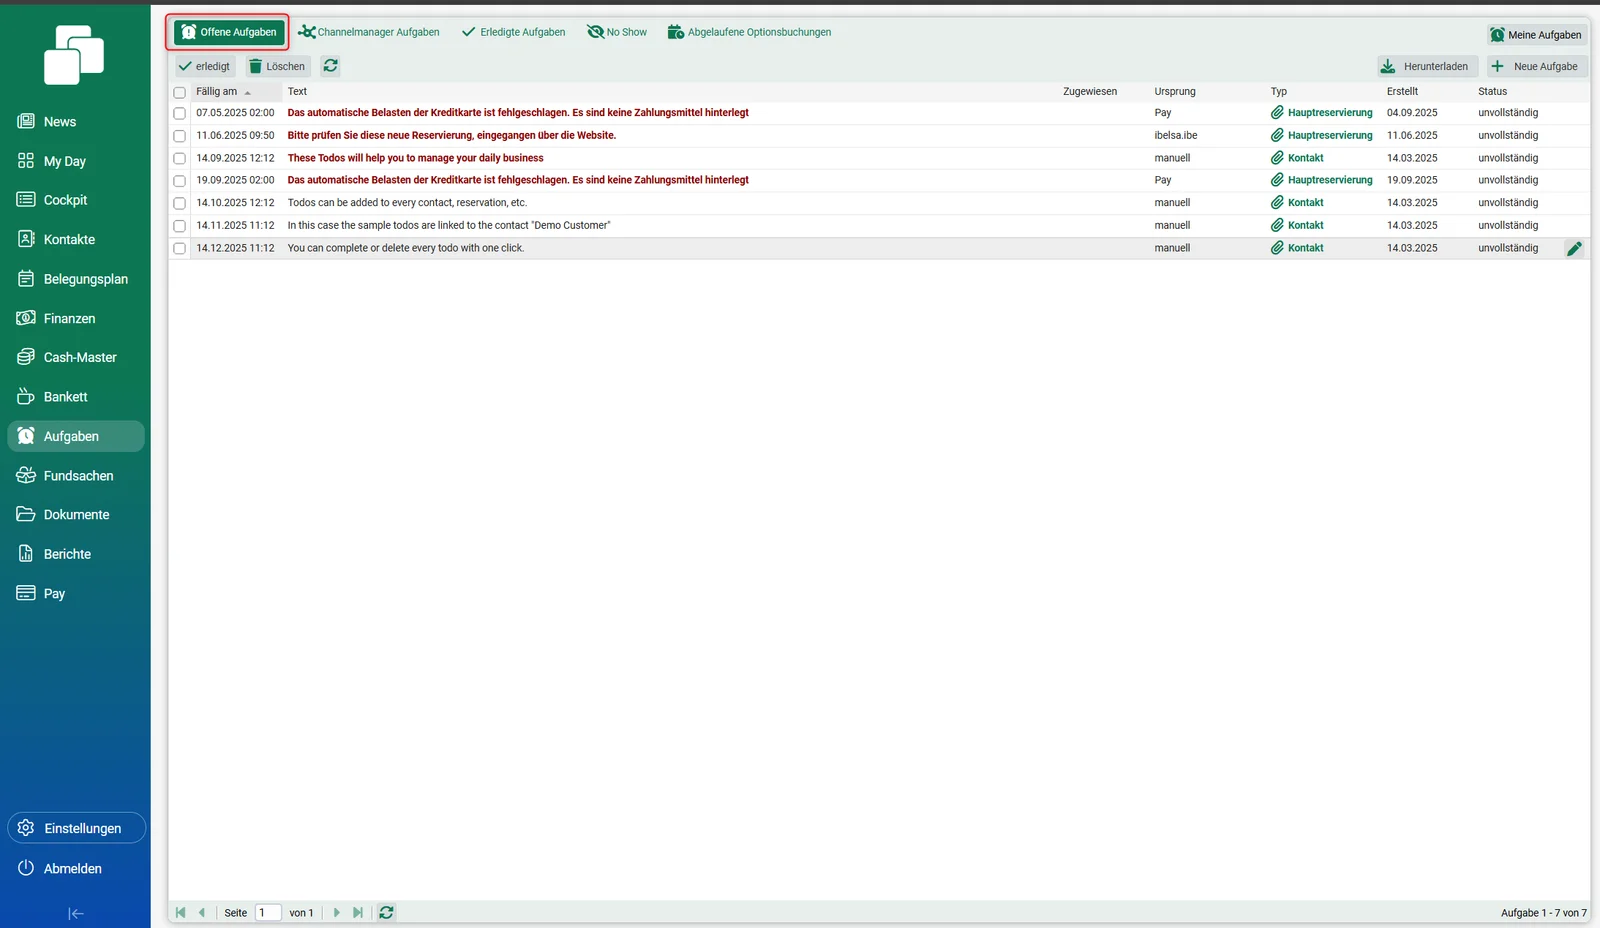Switch to the Offene Aufgaben tab
Screen dimensions: 1600x928
tap(229, 32)
